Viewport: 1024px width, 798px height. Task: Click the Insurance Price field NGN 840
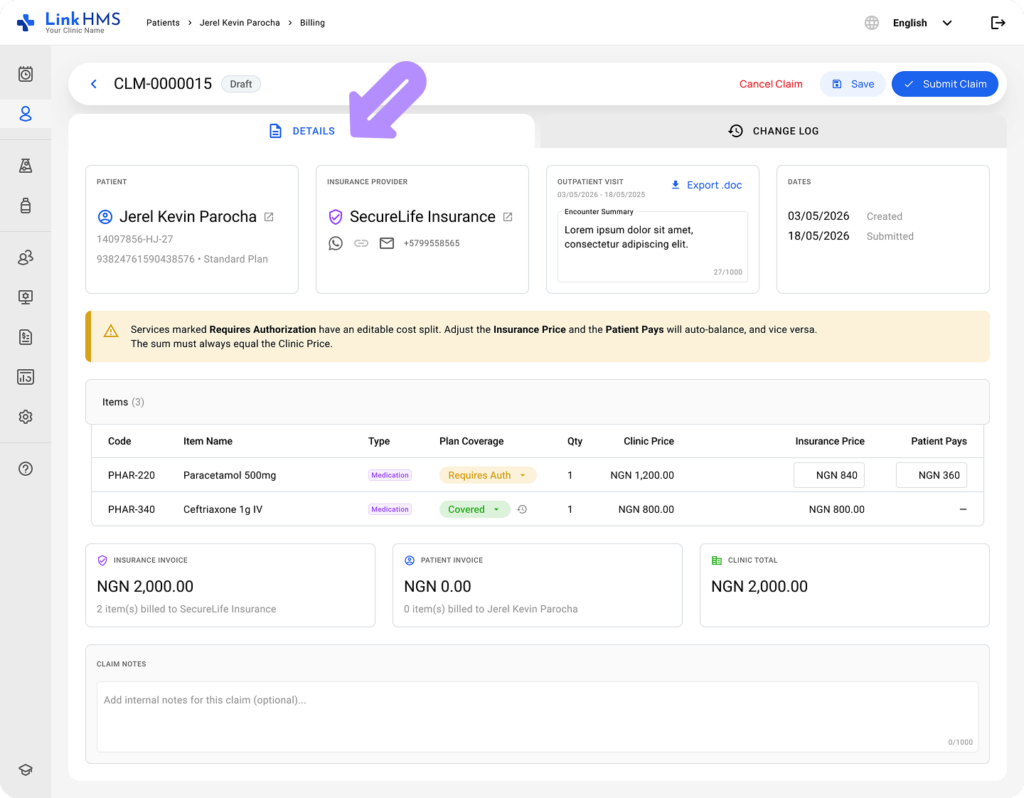(x=829, y=475)
